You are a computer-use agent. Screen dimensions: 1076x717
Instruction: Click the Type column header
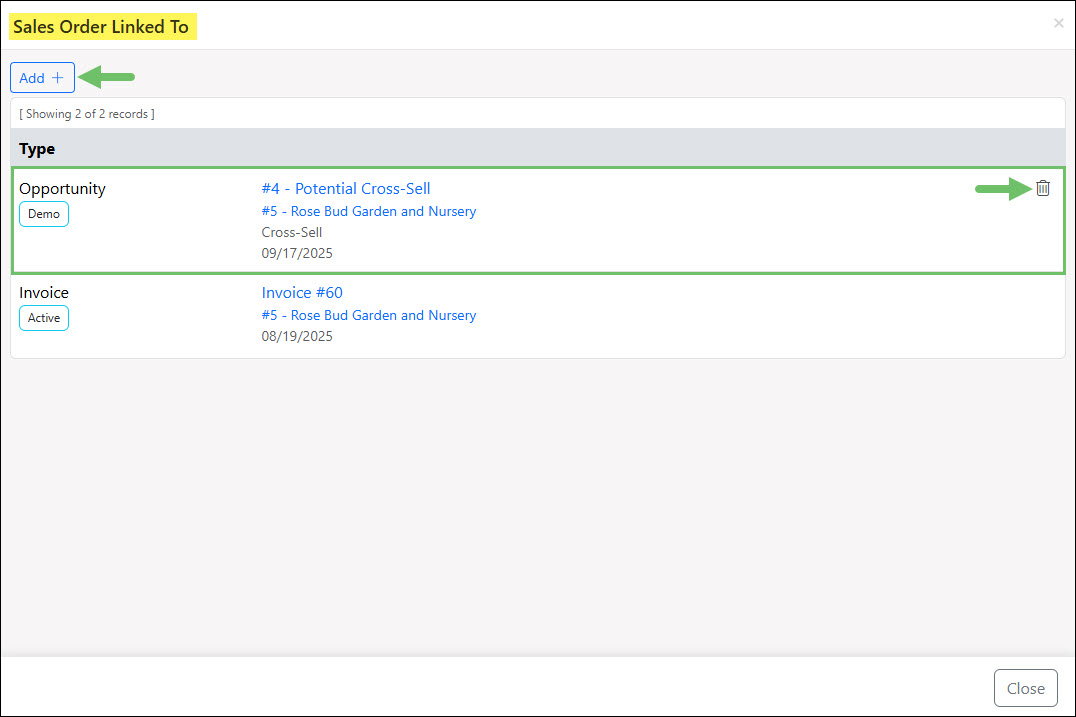[x=37, y=148]
